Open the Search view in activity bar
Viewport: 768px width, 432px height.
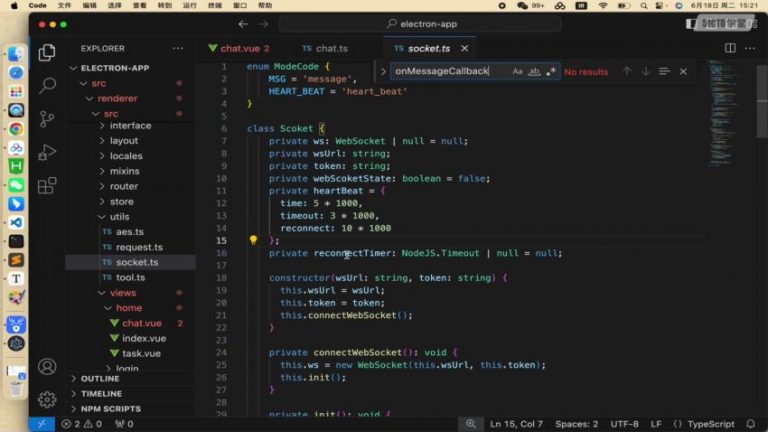47,85
